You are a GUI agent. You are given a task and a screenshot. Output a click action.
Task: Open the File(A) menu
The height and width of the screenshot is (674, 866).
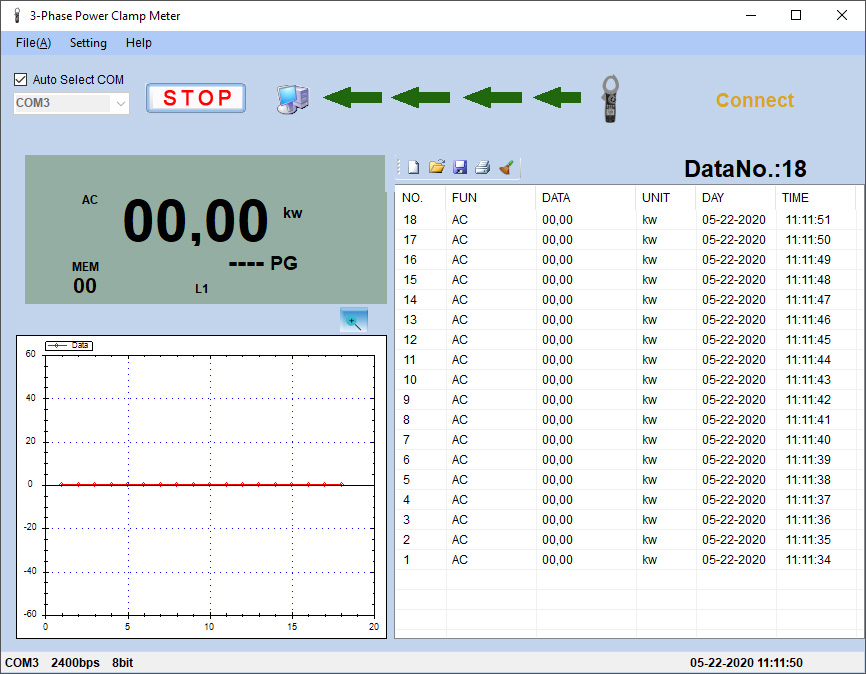click(x=34, y=43)
